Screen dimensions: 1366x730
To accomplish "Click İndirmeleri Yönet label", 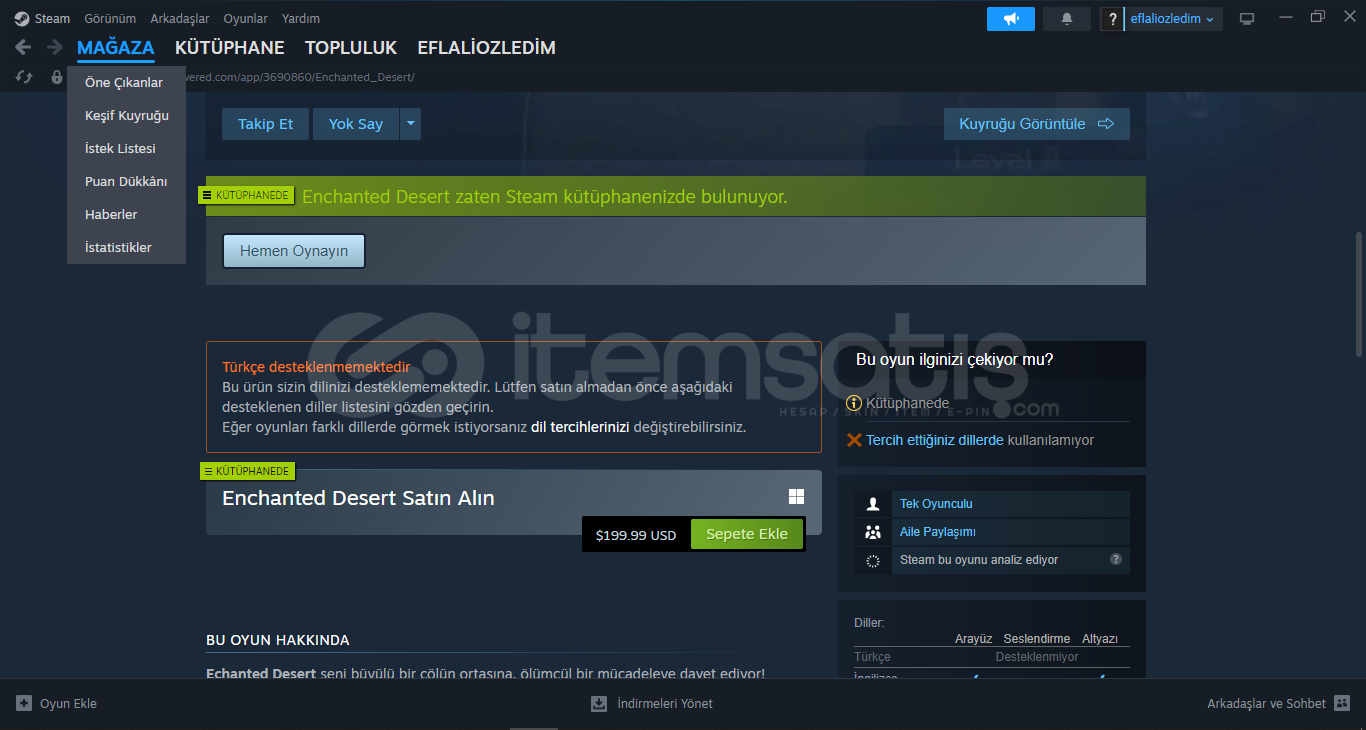I will [x=665, y=703].
